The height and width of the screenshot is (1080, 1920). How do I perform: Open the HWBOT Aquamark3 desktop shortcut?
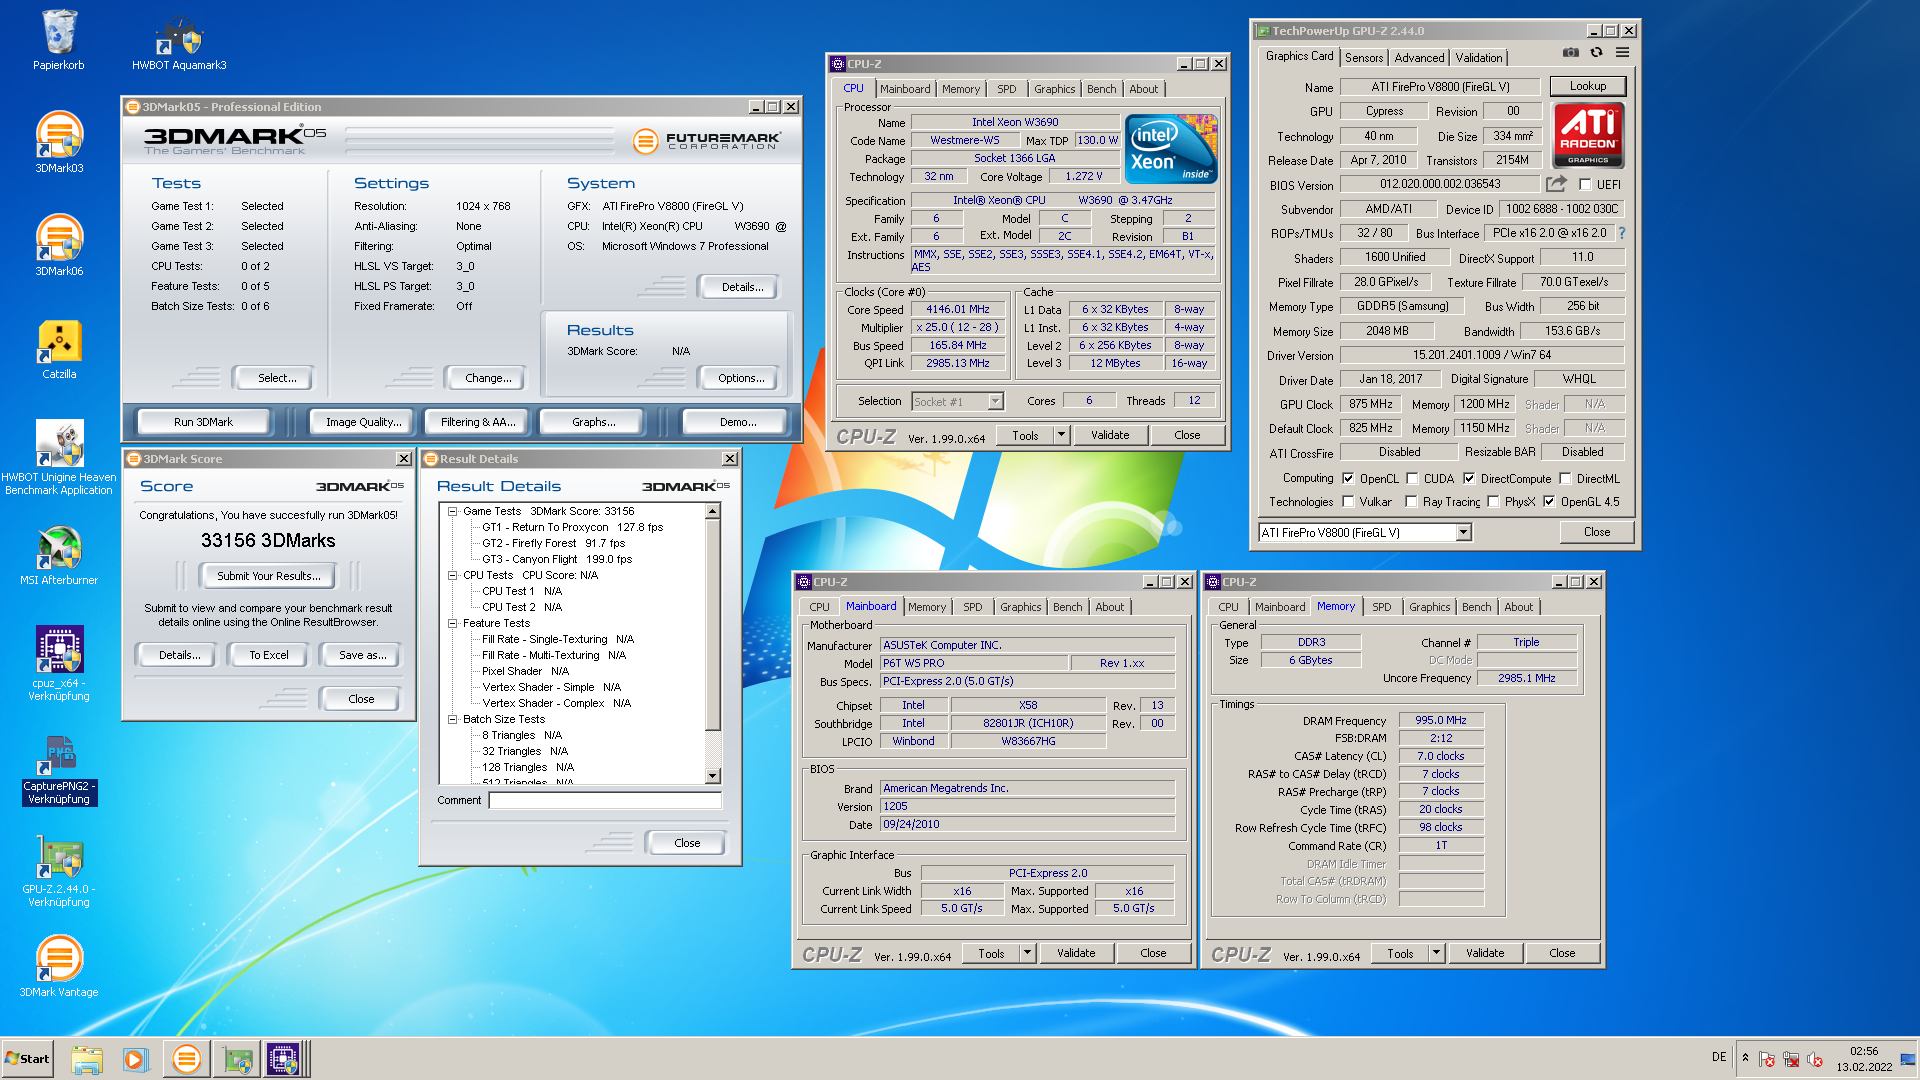(x=179, y=42)
